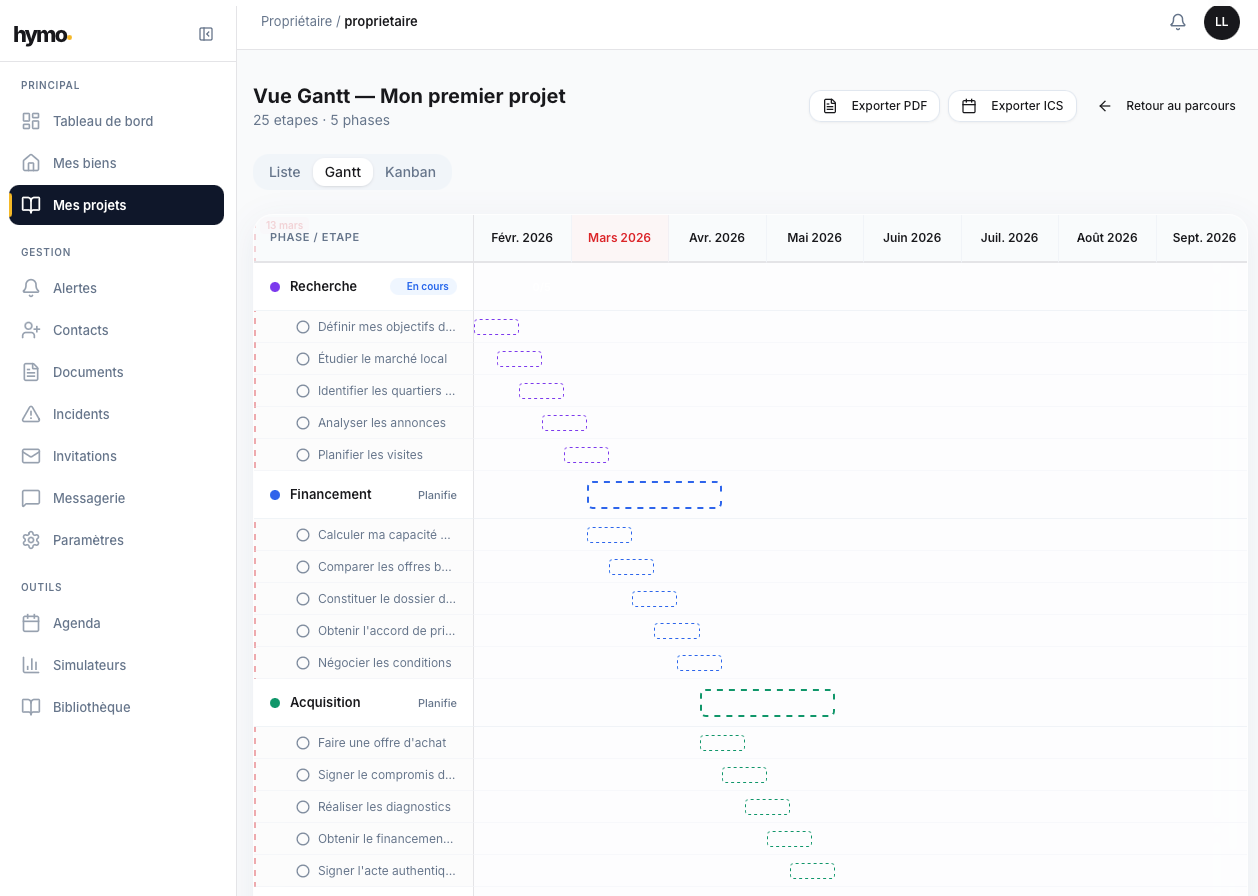This screenshot has height=896, width=1258.
Task: Collapse the sidebar with the panel toggle icon
Action: coord(205,33)
